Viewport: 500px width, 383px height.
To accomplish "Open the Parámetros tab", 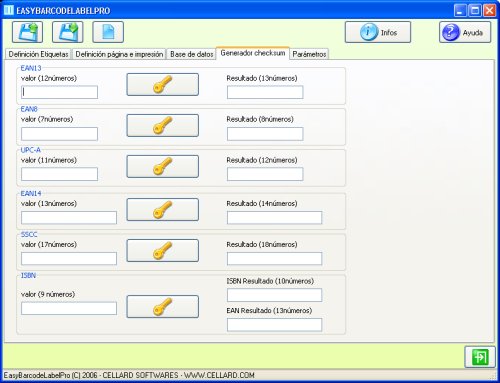I will (x=309, y=54).
